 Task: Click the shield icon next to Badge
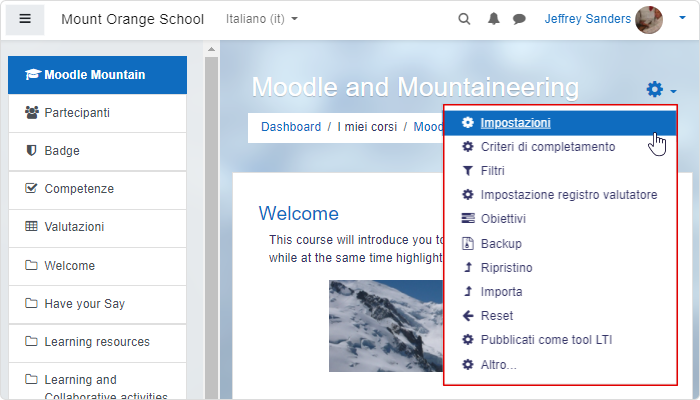[x=31, y=150]
